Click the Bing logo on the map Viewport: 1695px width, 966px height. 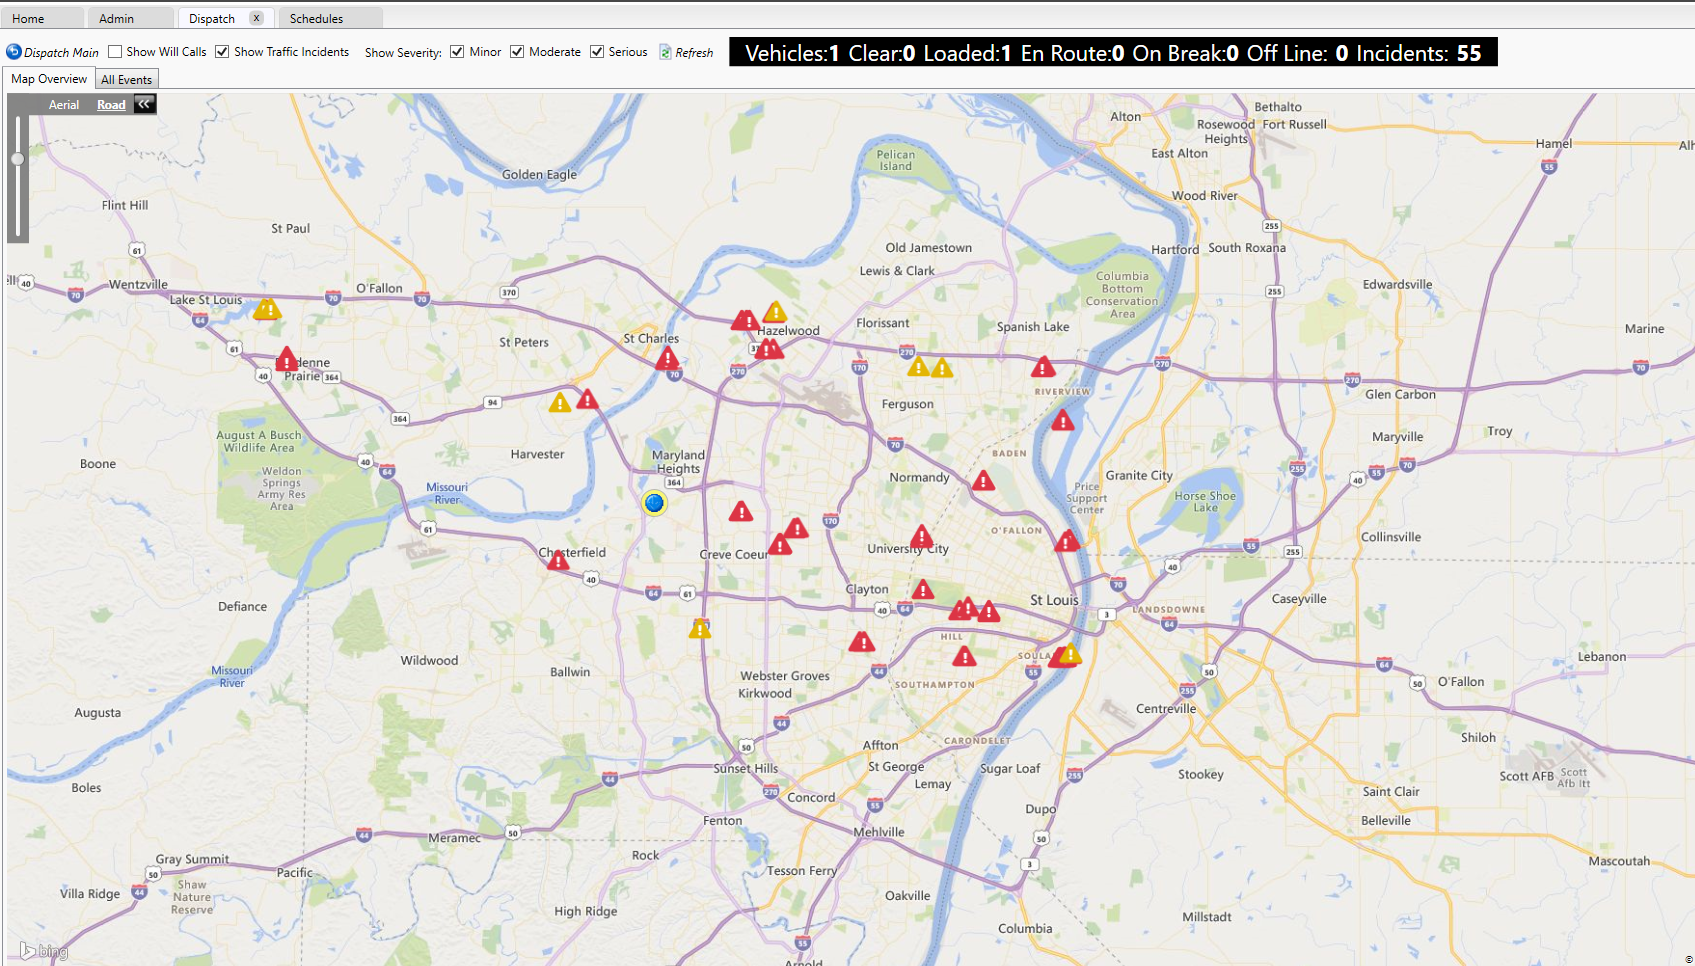(x=42, y=950)
